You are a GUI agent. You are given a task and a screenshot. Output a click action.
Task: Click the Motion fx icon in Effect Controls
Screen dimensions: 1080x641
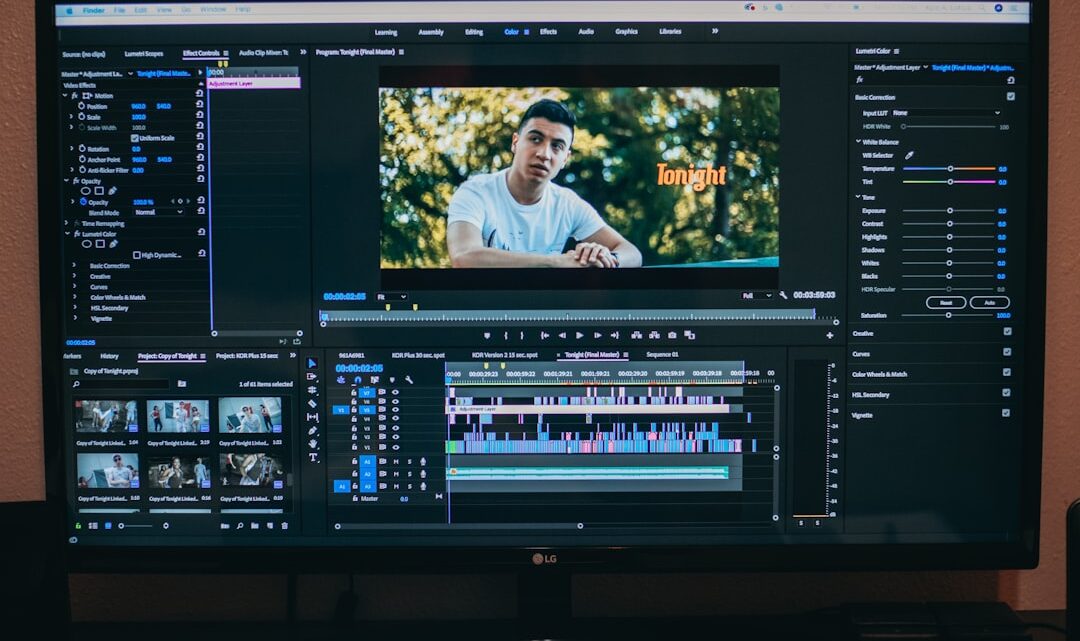(x=75, y=96)
